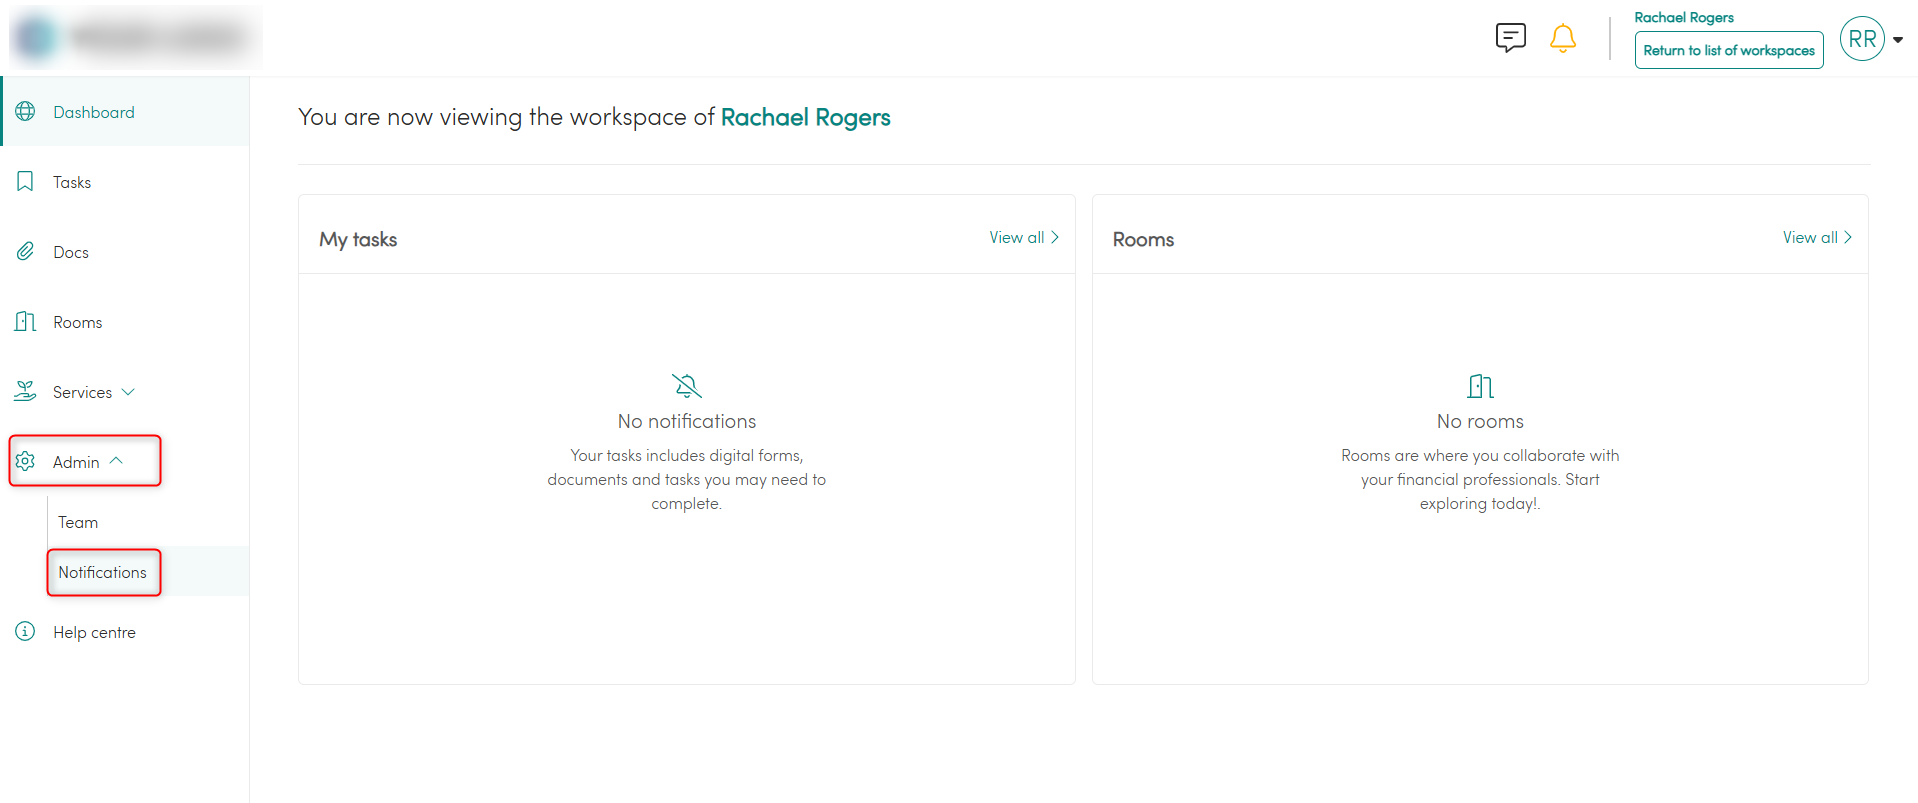Image resolution: width=1918 pixels, height=803 pixels.
Task: Select Notifications under Admin
Action: (102, 572)
